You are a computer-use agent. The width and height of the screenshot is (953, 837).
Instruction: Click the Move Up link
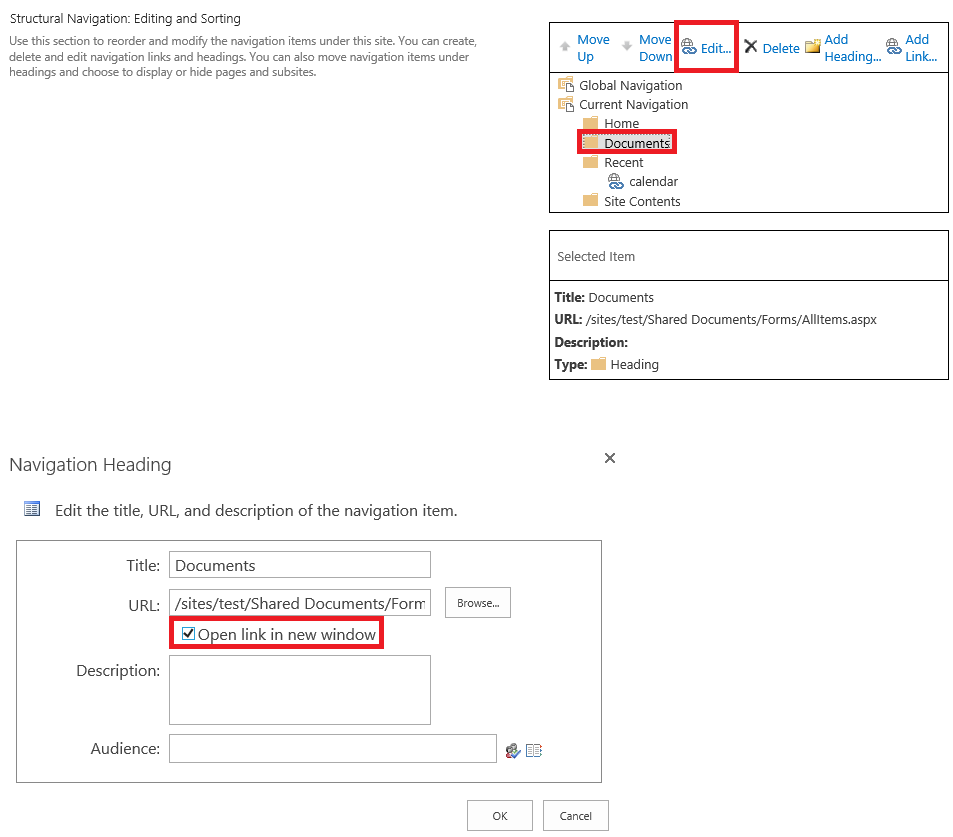[x=593, y=47]
